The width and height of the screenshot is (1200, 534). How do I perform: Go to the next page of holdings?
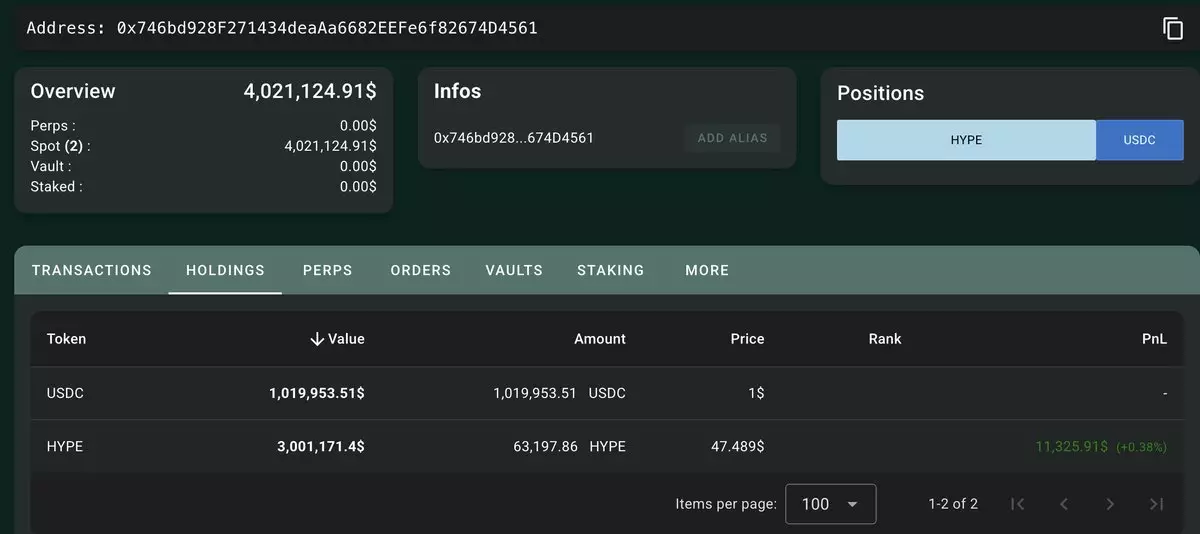point(1110,504)
